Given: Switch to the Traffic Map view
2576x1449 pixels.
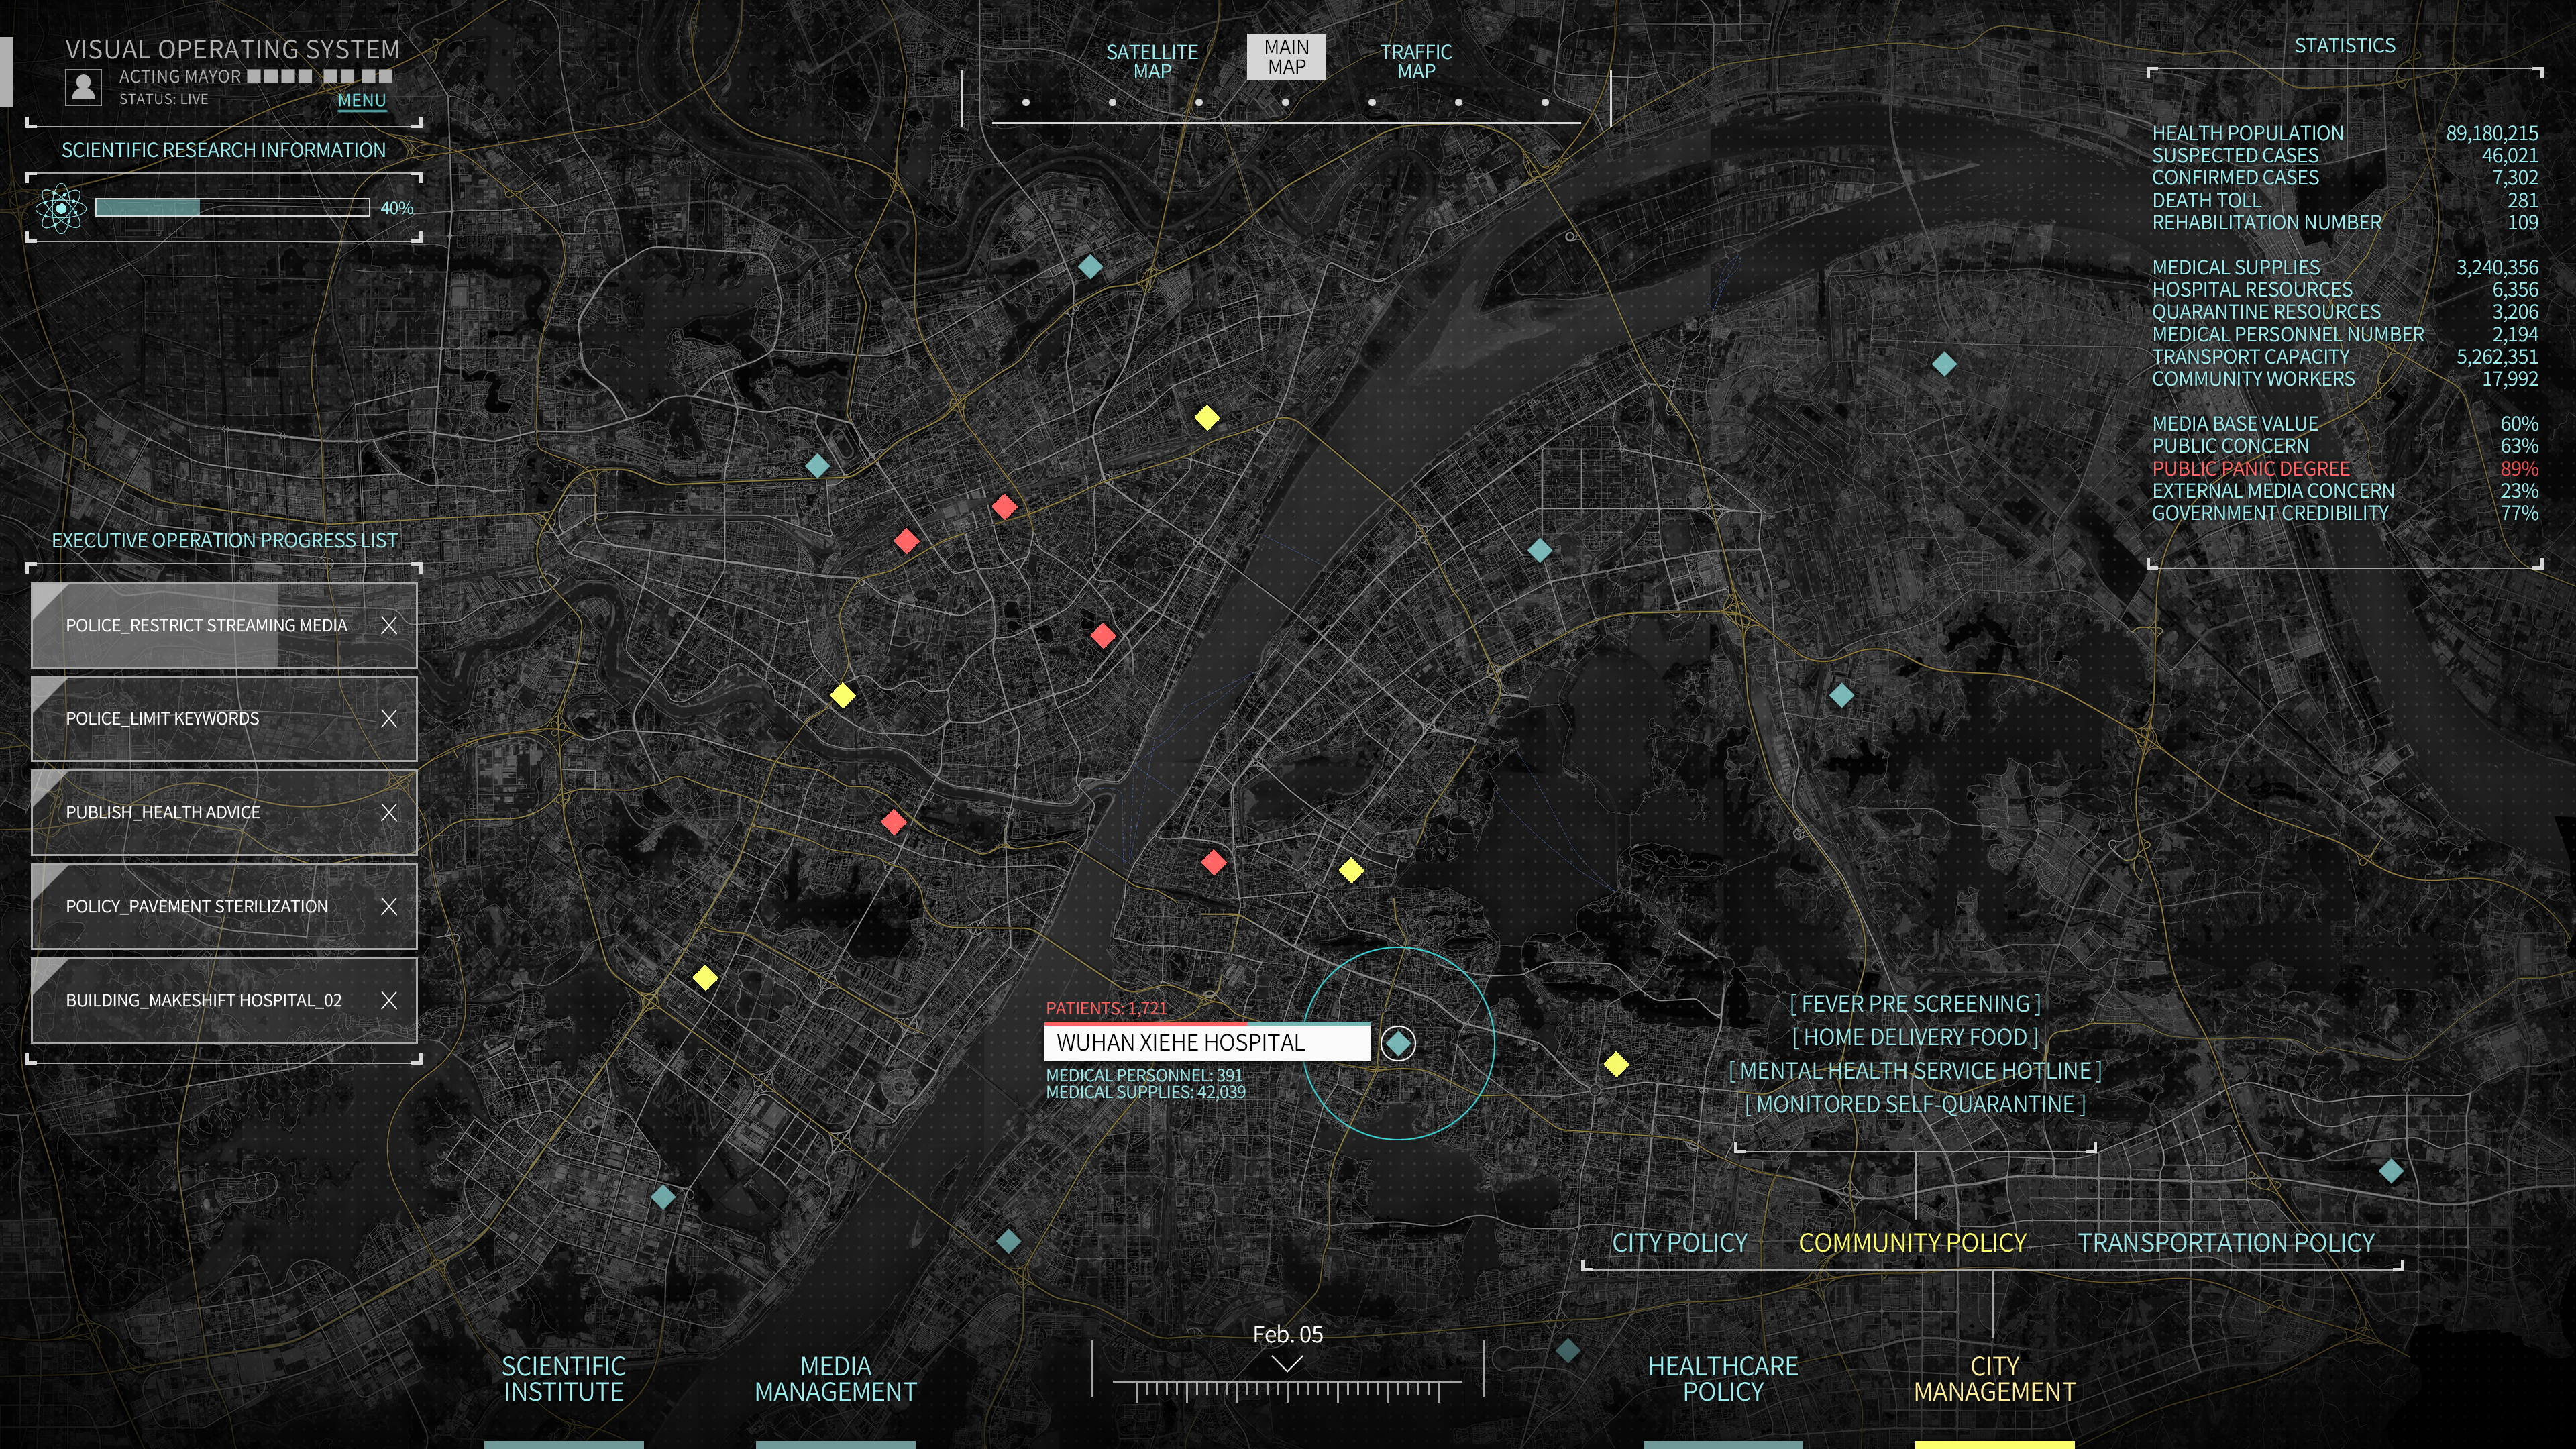Looking at the screenshot, I should (x=1416, y=61).
